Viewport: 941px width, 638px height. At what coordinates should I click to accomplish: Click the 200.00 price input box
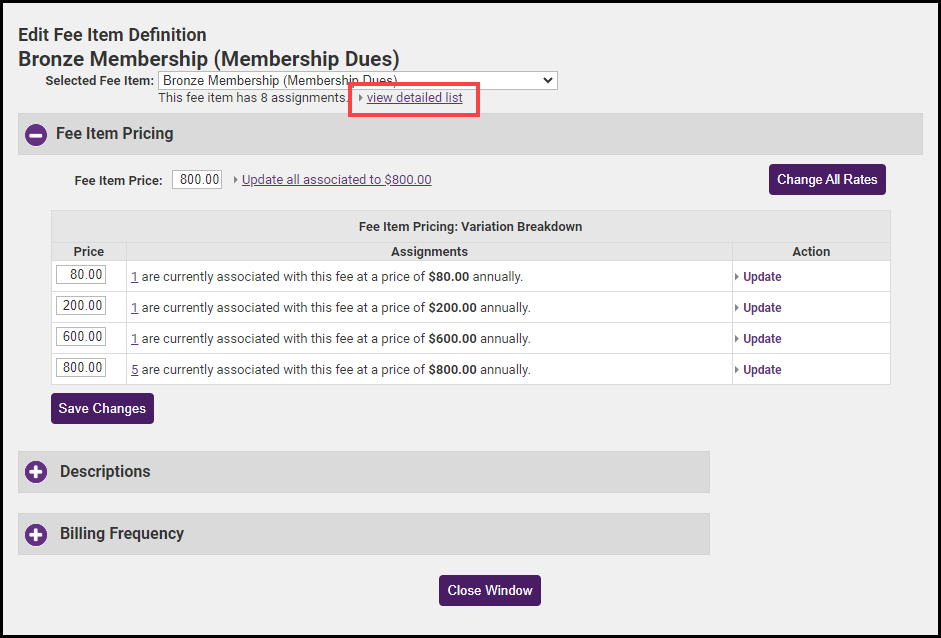point(81,306)
